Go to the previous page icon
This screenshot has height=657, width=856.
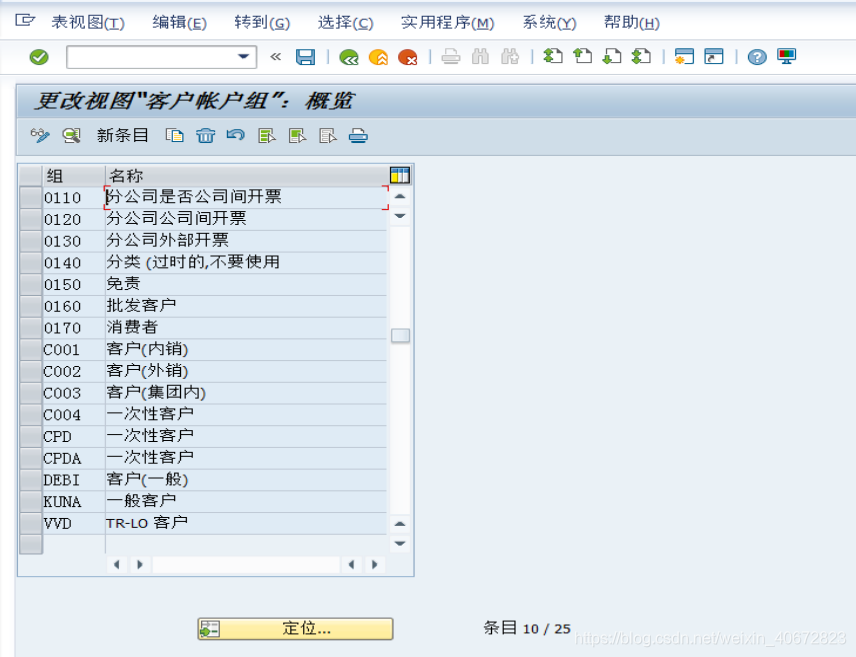582,56
